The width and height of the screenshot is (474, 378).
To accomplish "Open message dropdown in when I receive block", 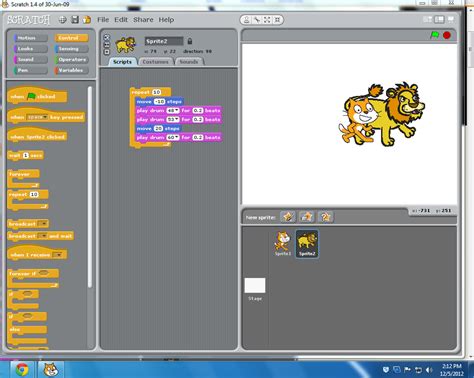I will pyautogui.click(x=58, y=255).
